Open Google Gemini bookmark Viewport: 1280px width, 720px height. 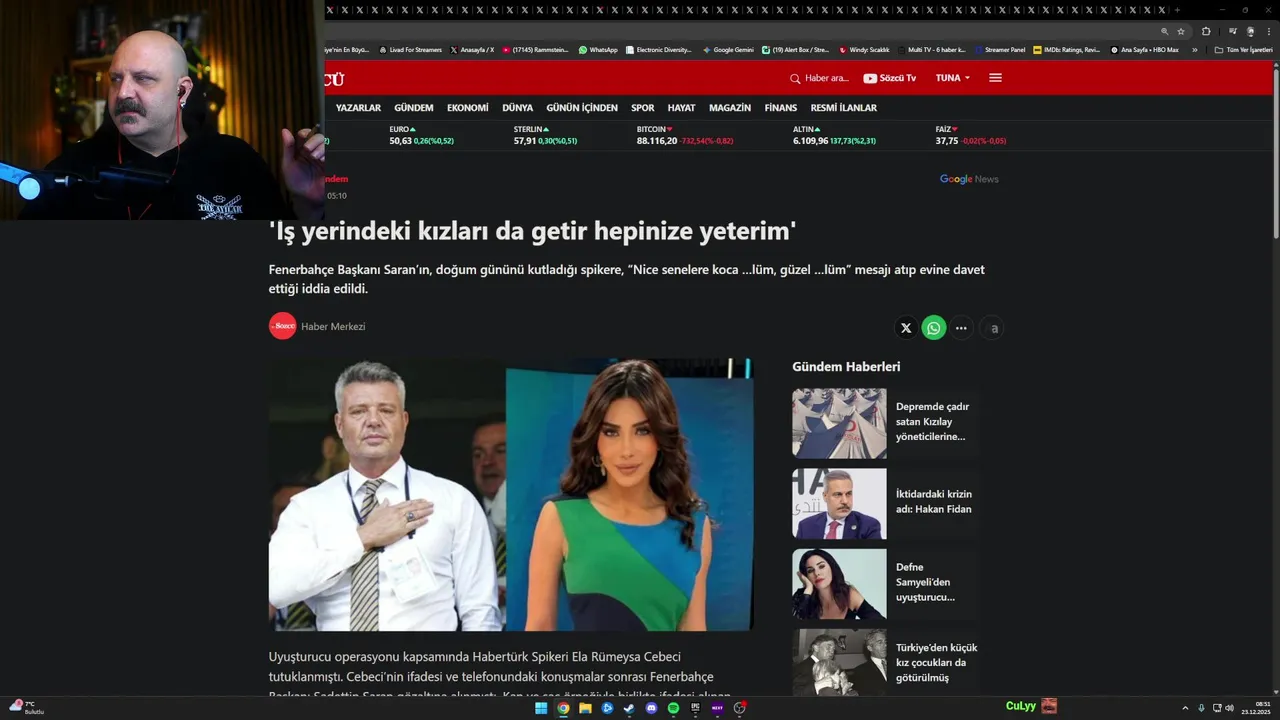(x=728, y=50)
